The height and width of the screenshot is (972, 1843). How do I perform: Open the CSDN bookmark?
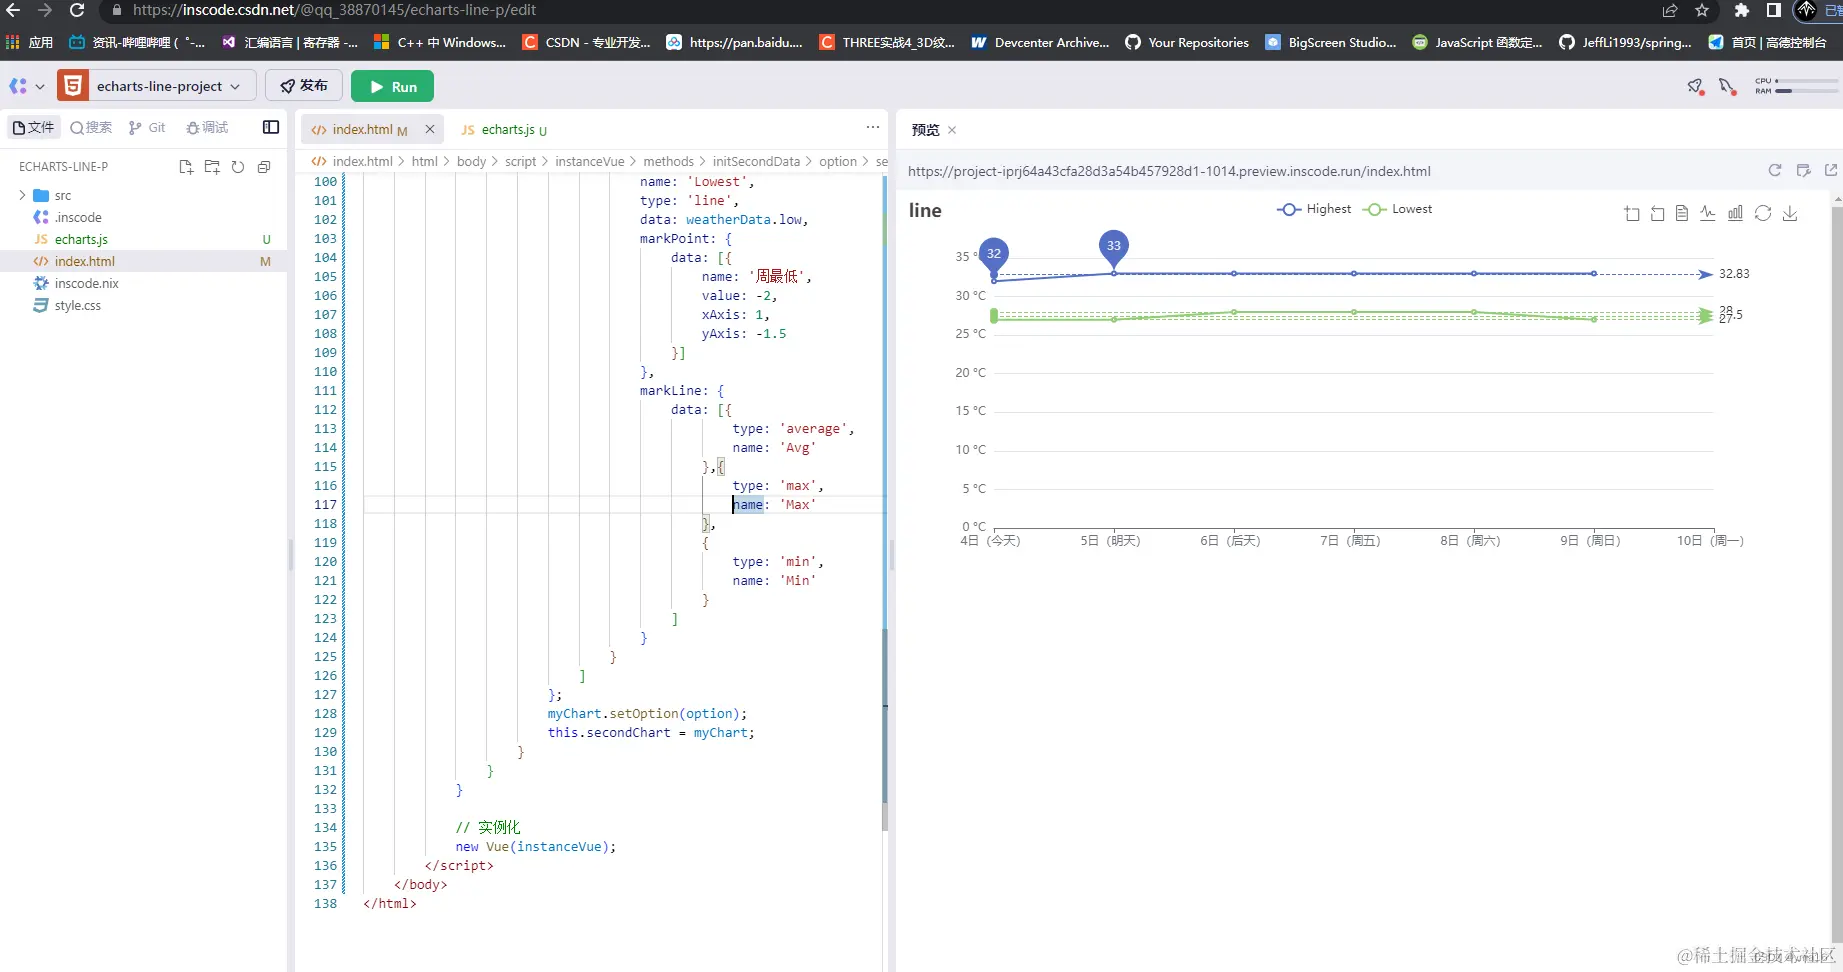(x=586, y=42)
